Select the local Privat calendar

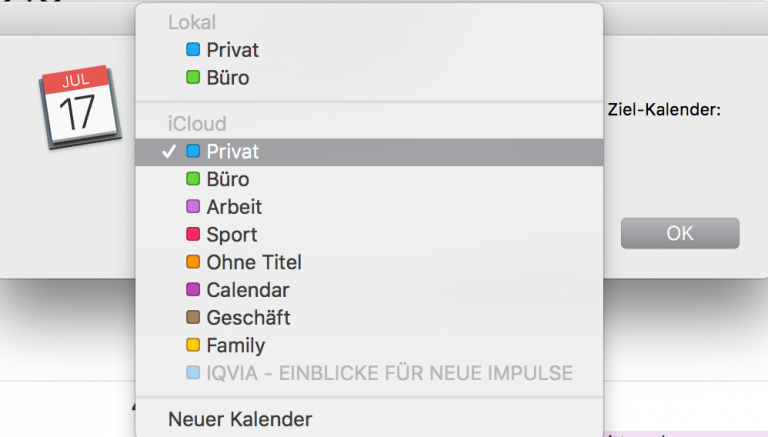point(232,49)
